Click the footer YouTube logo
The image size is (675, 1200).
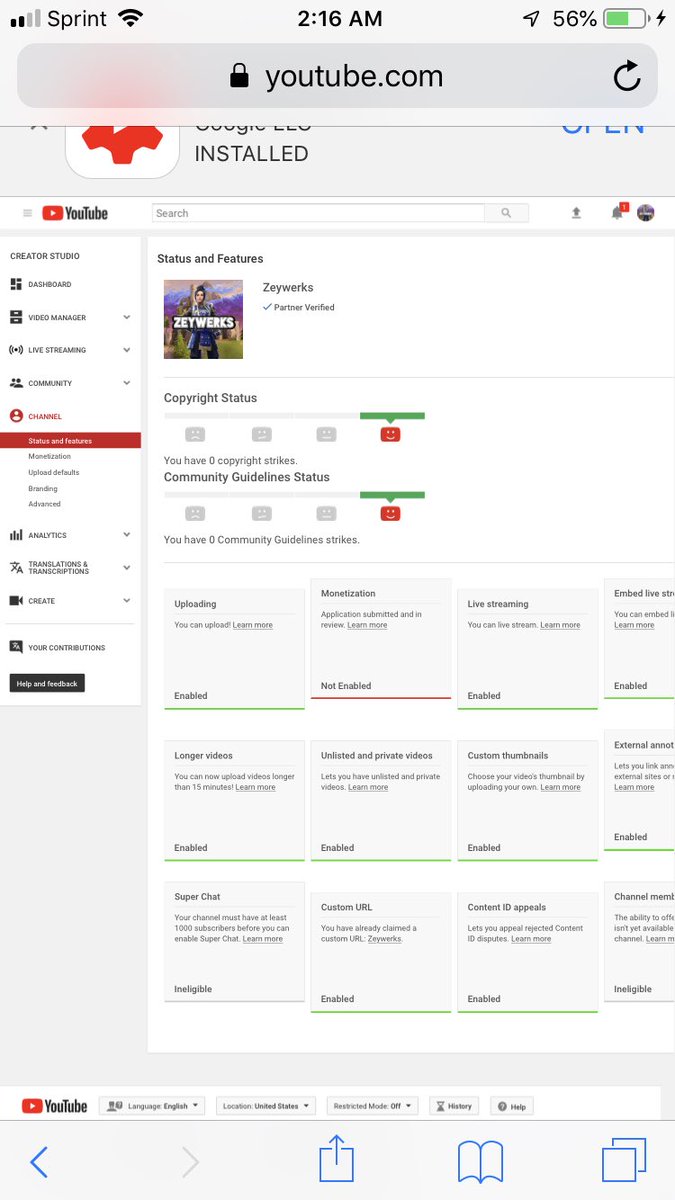[x=54, y=1106]
